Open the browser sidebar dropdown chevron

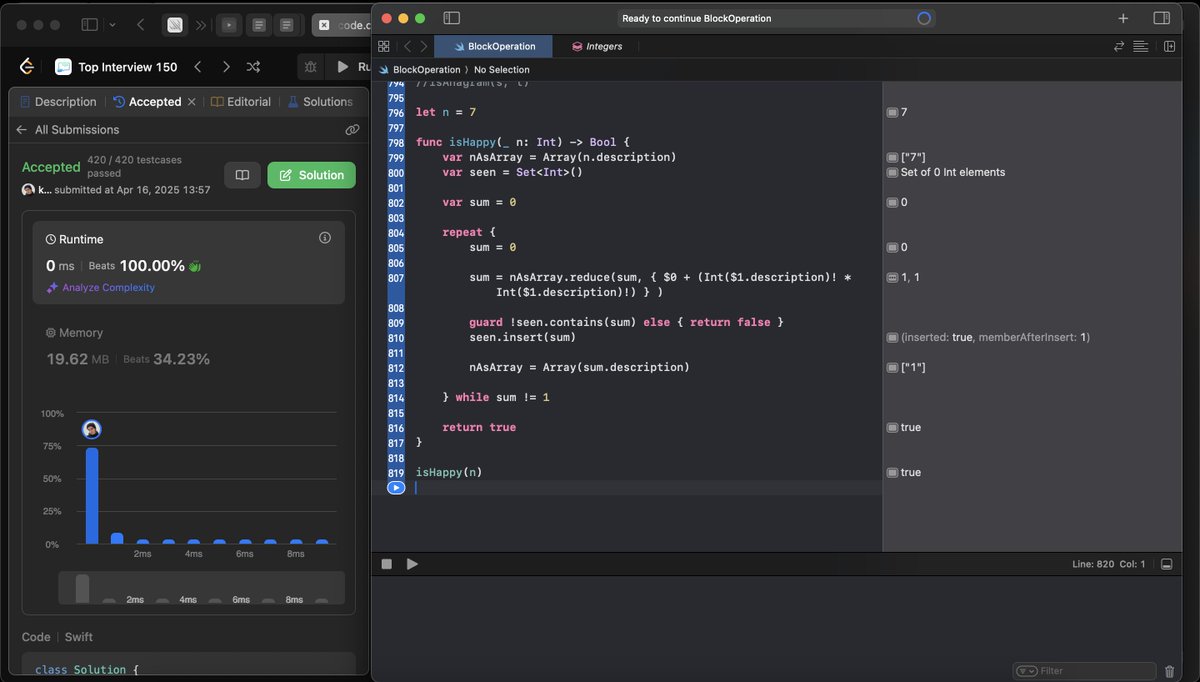(112, 25)
